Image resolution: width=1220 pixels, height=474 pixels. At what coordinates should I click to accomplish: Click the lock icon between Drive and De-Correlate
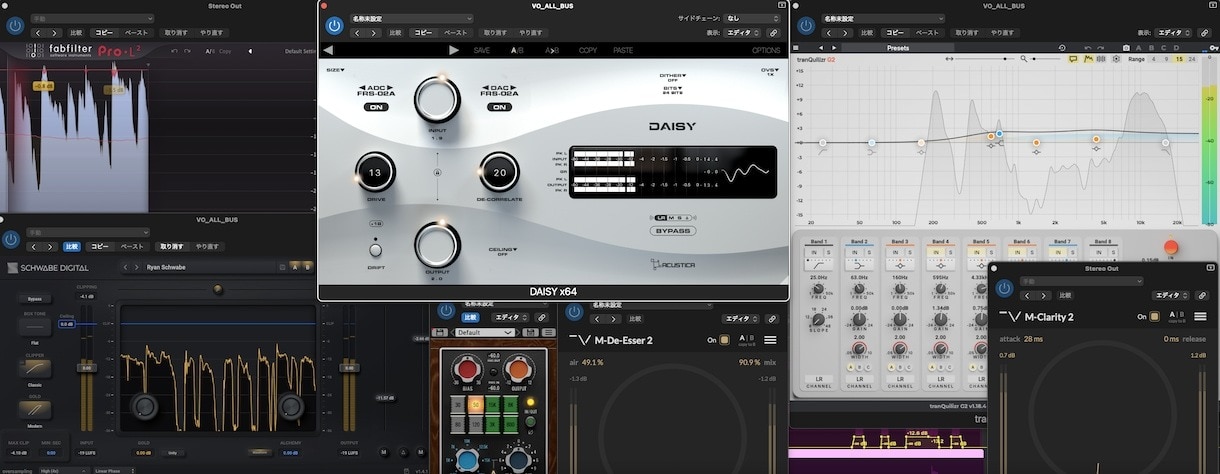tap(436, 173)
